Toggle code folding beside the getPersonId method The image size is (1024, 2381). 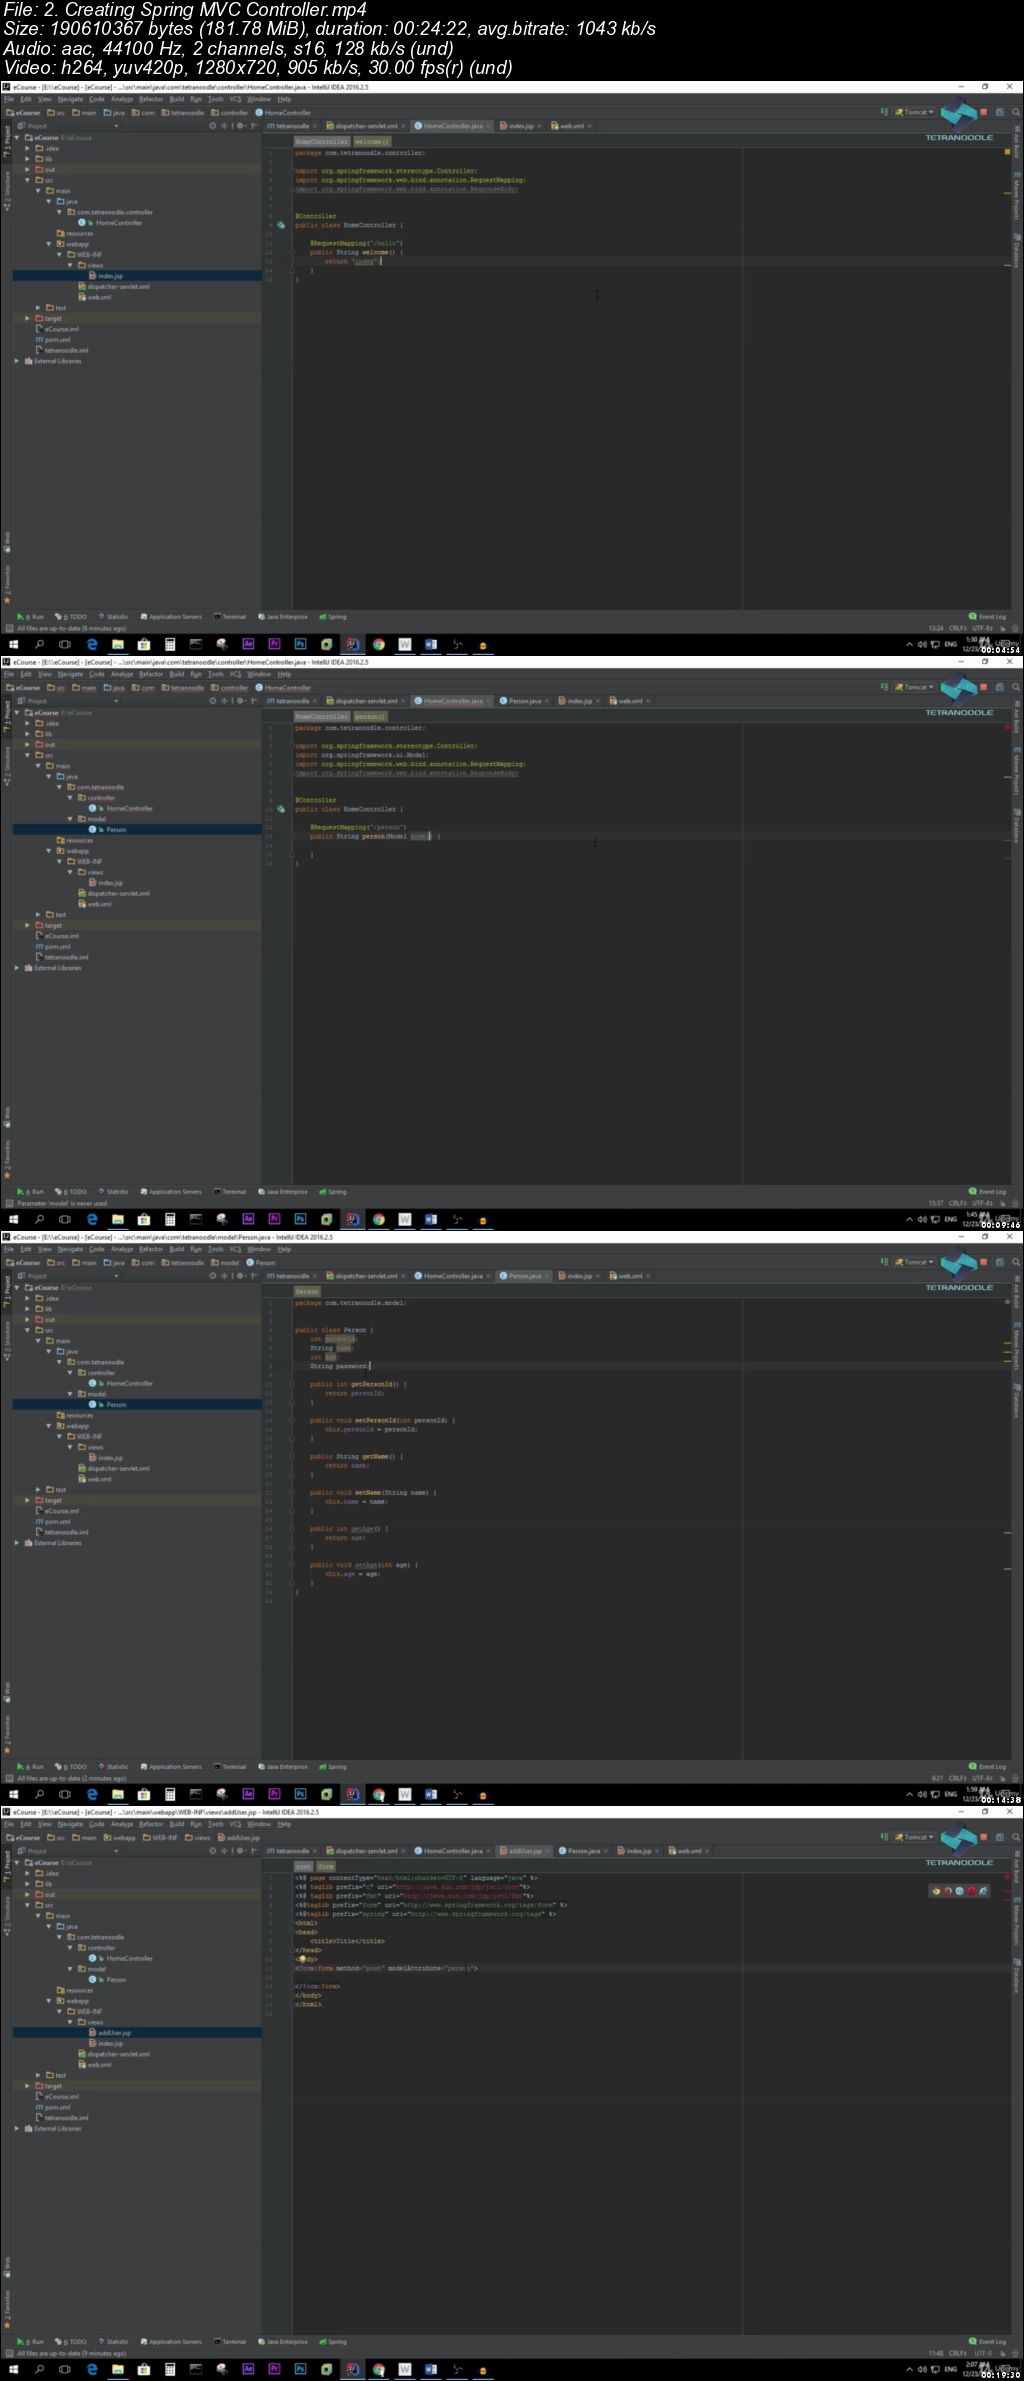pyautogui.click(x=292, y=1384)
